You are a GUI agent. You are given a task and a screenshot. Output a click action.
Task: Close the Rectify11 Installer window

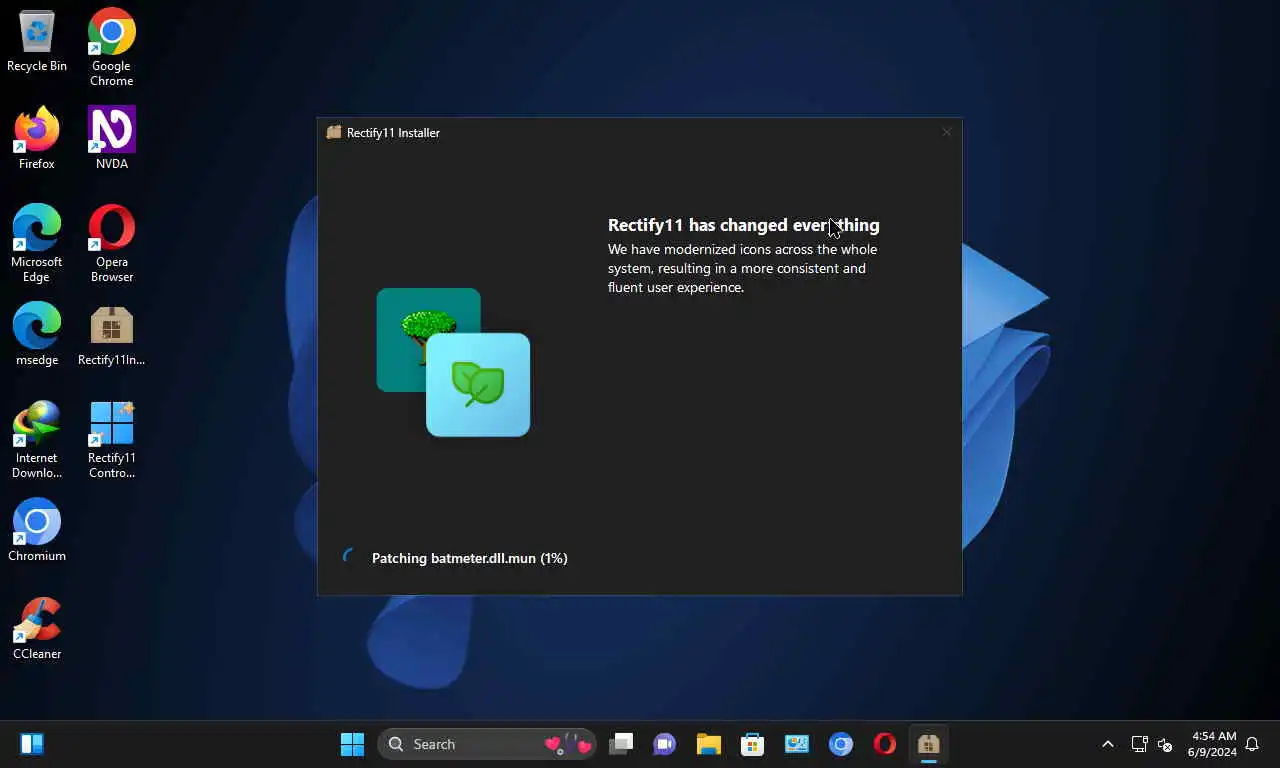[x=946, y=132]
